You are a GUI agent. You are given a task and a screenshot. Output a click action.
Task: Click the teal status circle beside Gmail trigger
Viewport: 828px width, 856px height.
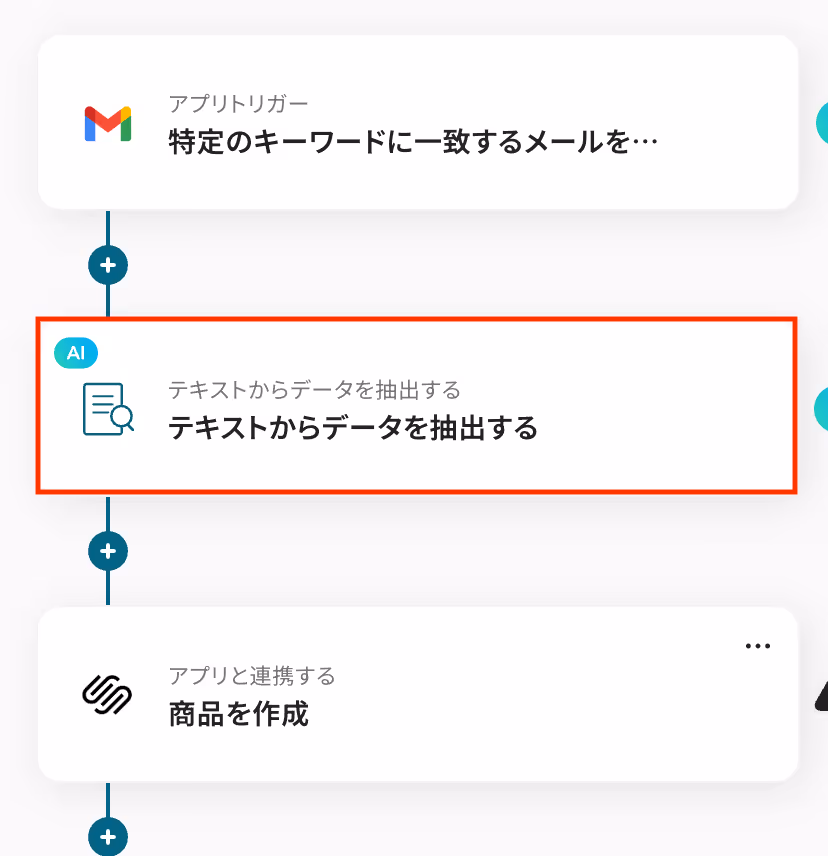click(822, 123)
